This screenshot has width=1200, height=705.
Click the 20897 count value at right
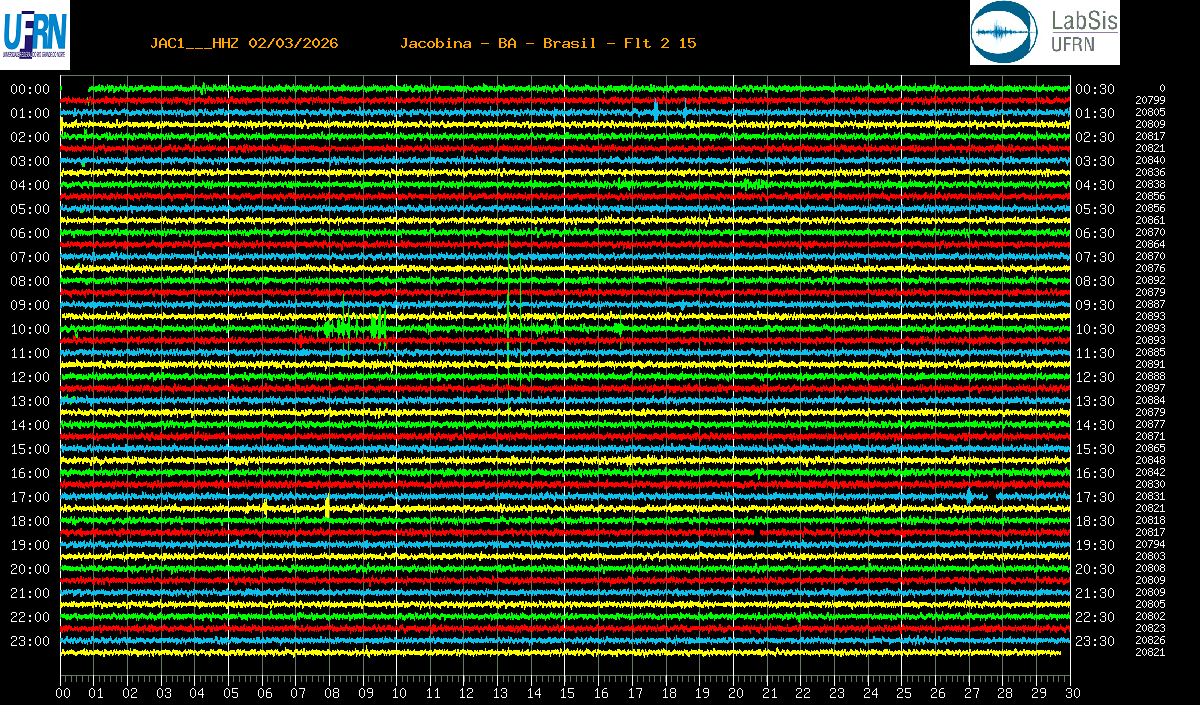coord(1150,388)
